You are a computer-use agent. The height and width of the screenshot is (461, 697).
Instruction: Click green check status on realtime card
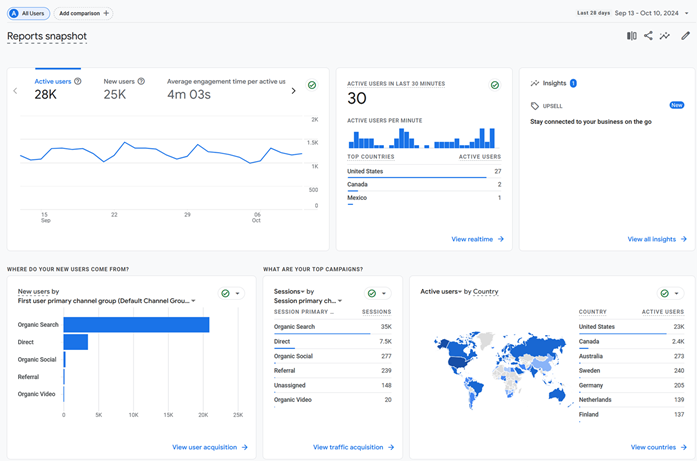(495, 85)
